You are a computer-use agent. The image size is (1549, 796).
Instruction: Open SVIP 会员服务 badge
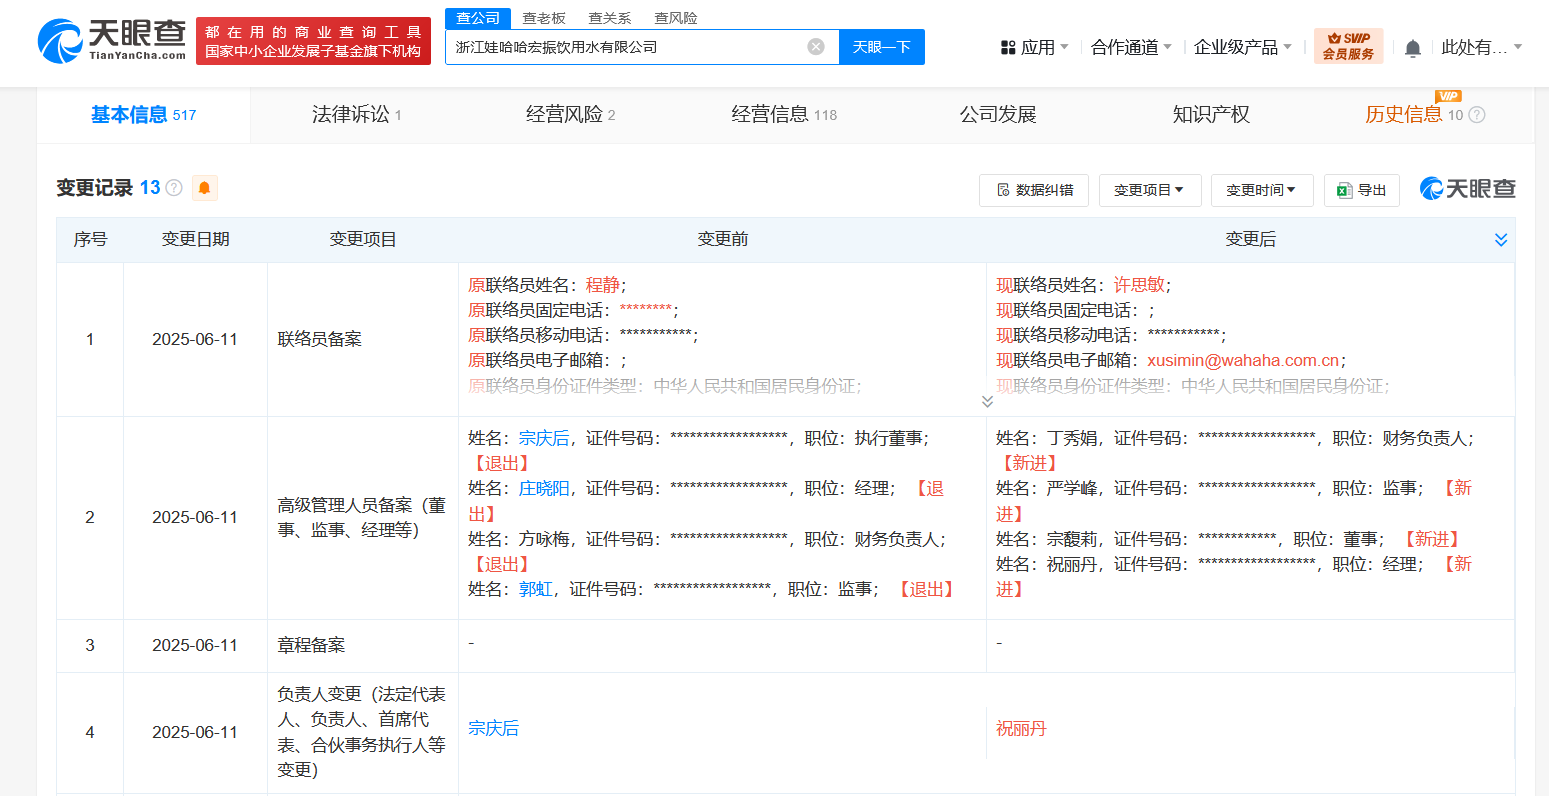pos(1348,46)
